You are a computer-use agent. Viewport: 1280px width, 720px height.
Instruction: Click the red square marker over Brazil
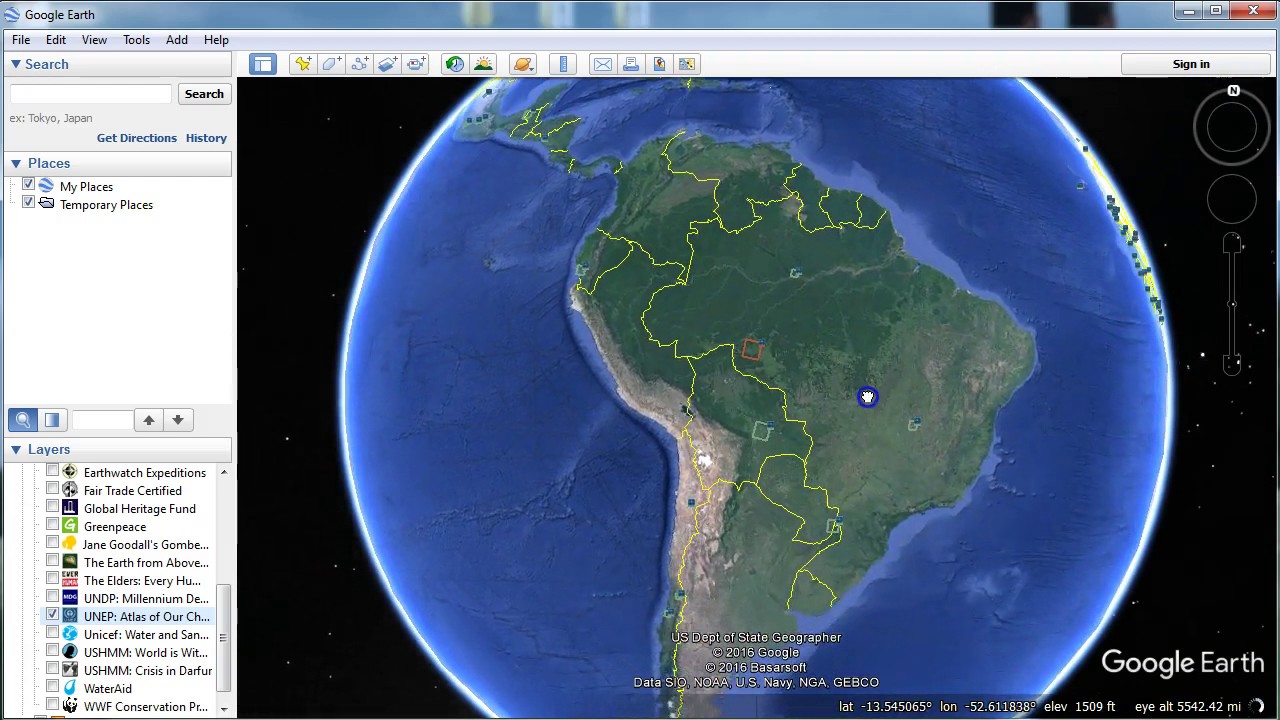752,350
